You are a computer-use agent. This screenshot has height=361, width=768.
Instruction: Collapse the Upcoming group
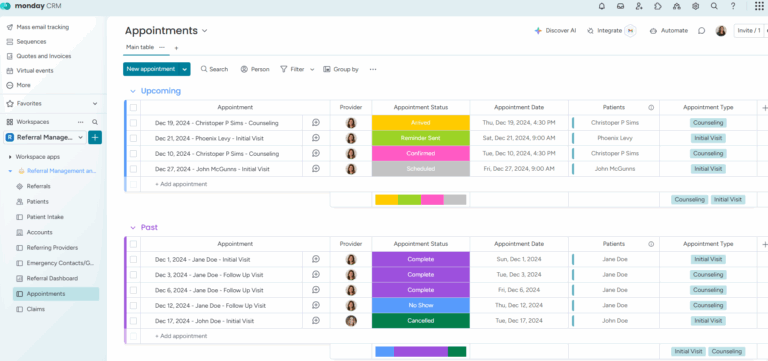pyautogui.click(x=132, y=91)
